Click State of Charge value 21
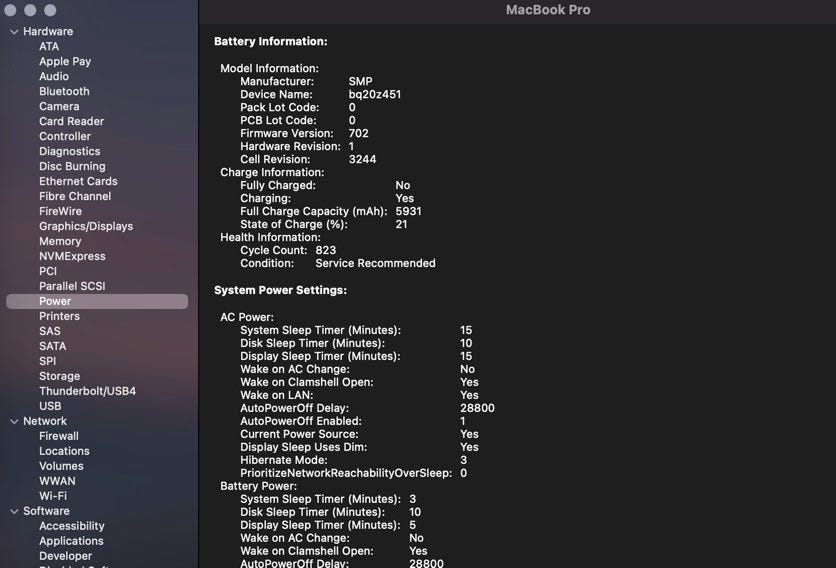 (x=401, y=224)
